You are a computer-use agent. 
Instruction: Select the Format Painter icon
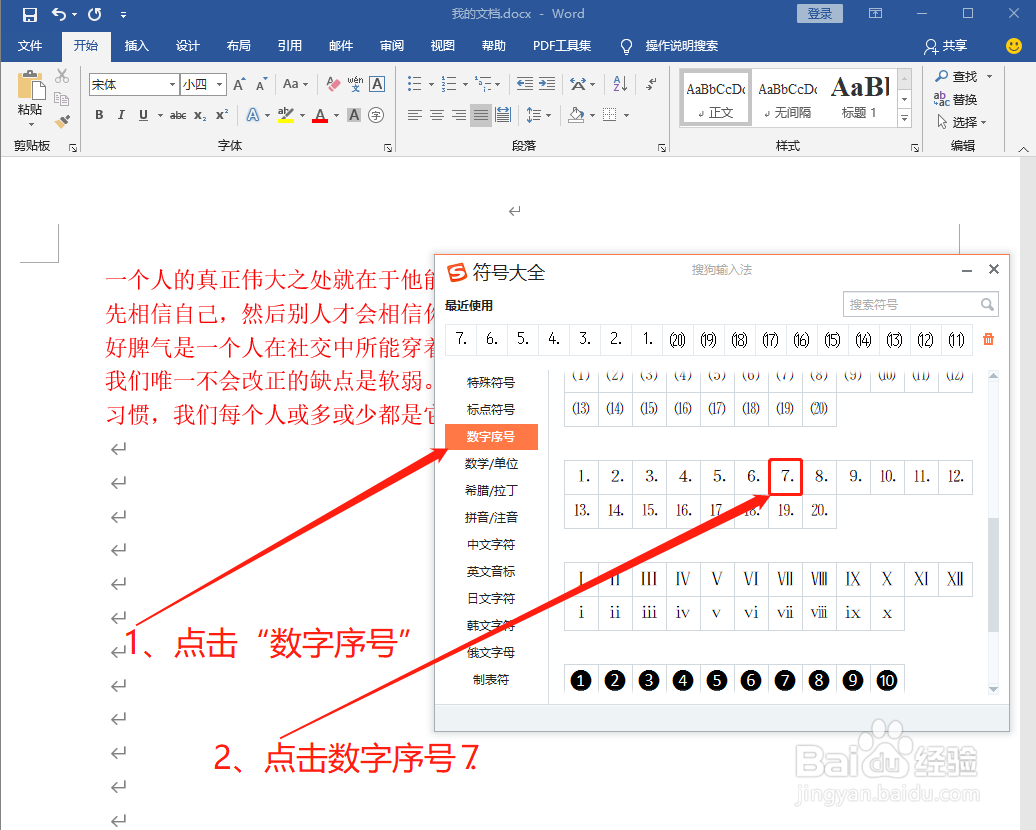coord(62,120)
